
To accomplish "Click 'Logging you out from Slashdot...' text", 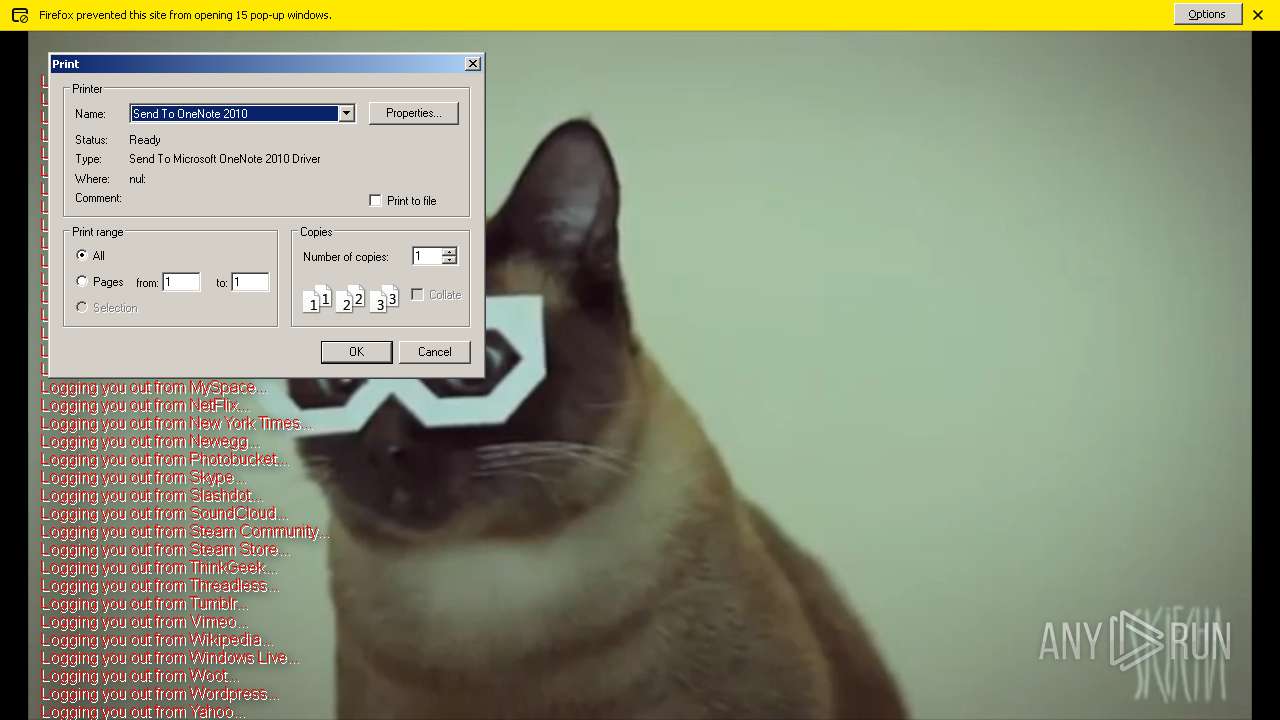I will (152, 495).
